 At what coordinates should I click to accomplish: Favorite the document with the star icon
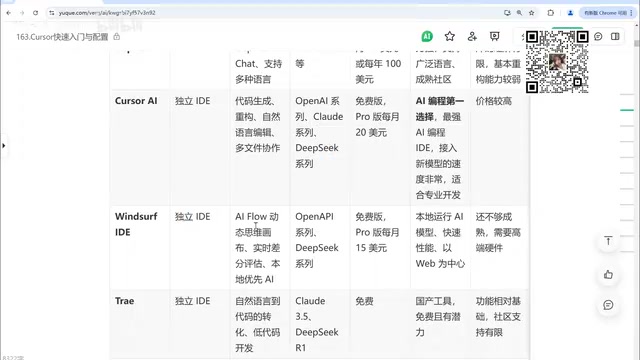pyautogui.click(x=450, y=36)
